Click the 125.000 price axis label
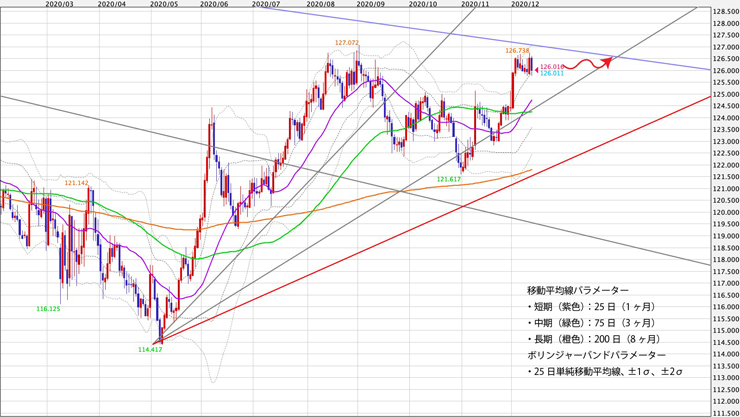Viewport: 740px width, 417px height. point(727,94)
